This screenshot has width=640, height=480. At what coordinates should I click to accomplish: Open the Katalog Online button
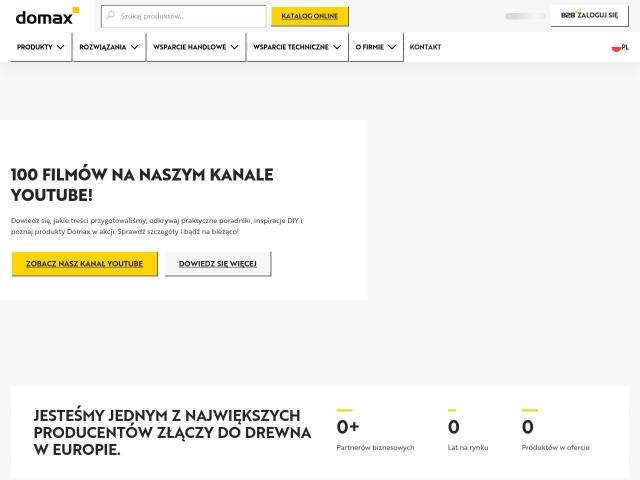[x=310, y=16]
